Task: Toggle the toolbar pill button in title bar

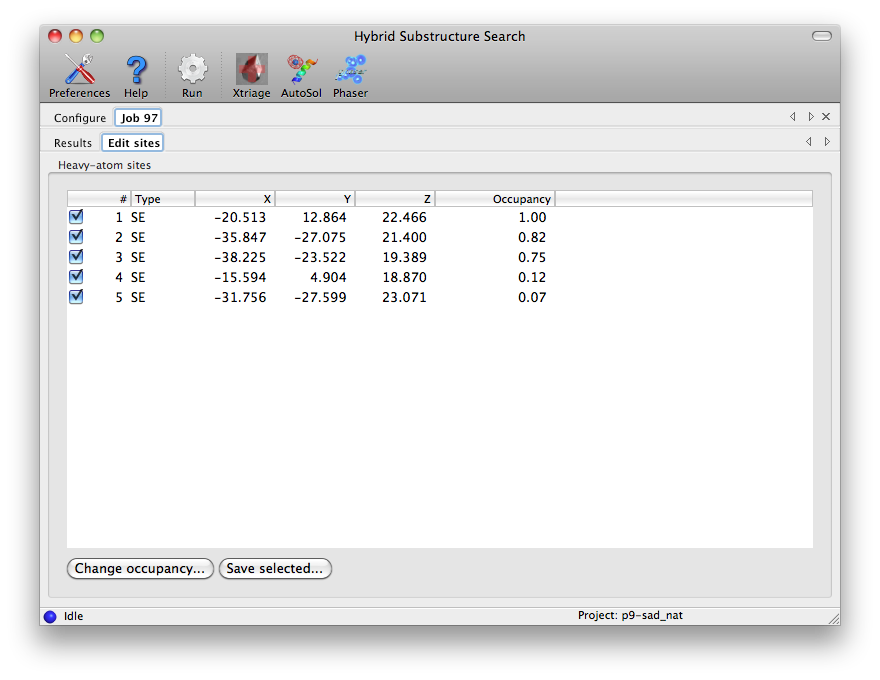Action: coord(821,36)
